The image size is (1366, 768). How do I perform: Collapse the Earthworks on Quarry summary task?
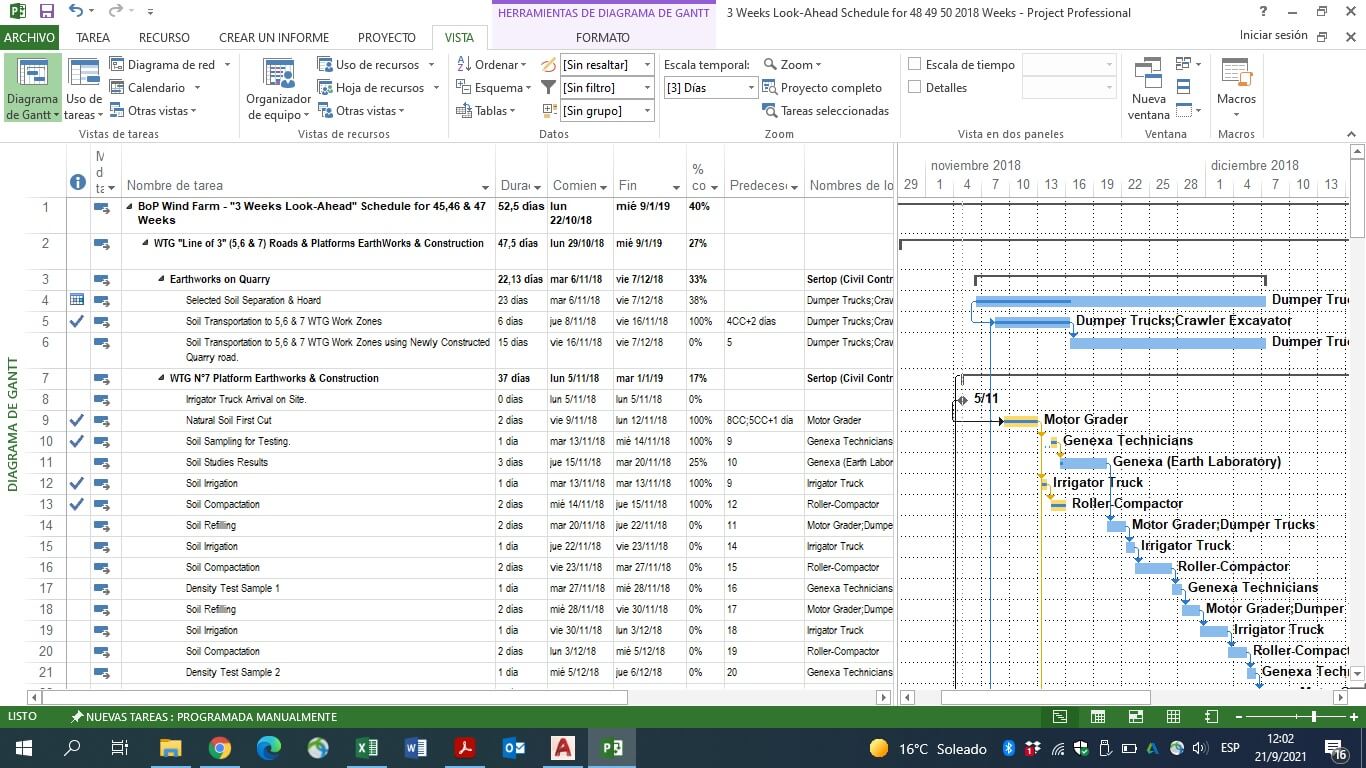[x=162, y=280]
